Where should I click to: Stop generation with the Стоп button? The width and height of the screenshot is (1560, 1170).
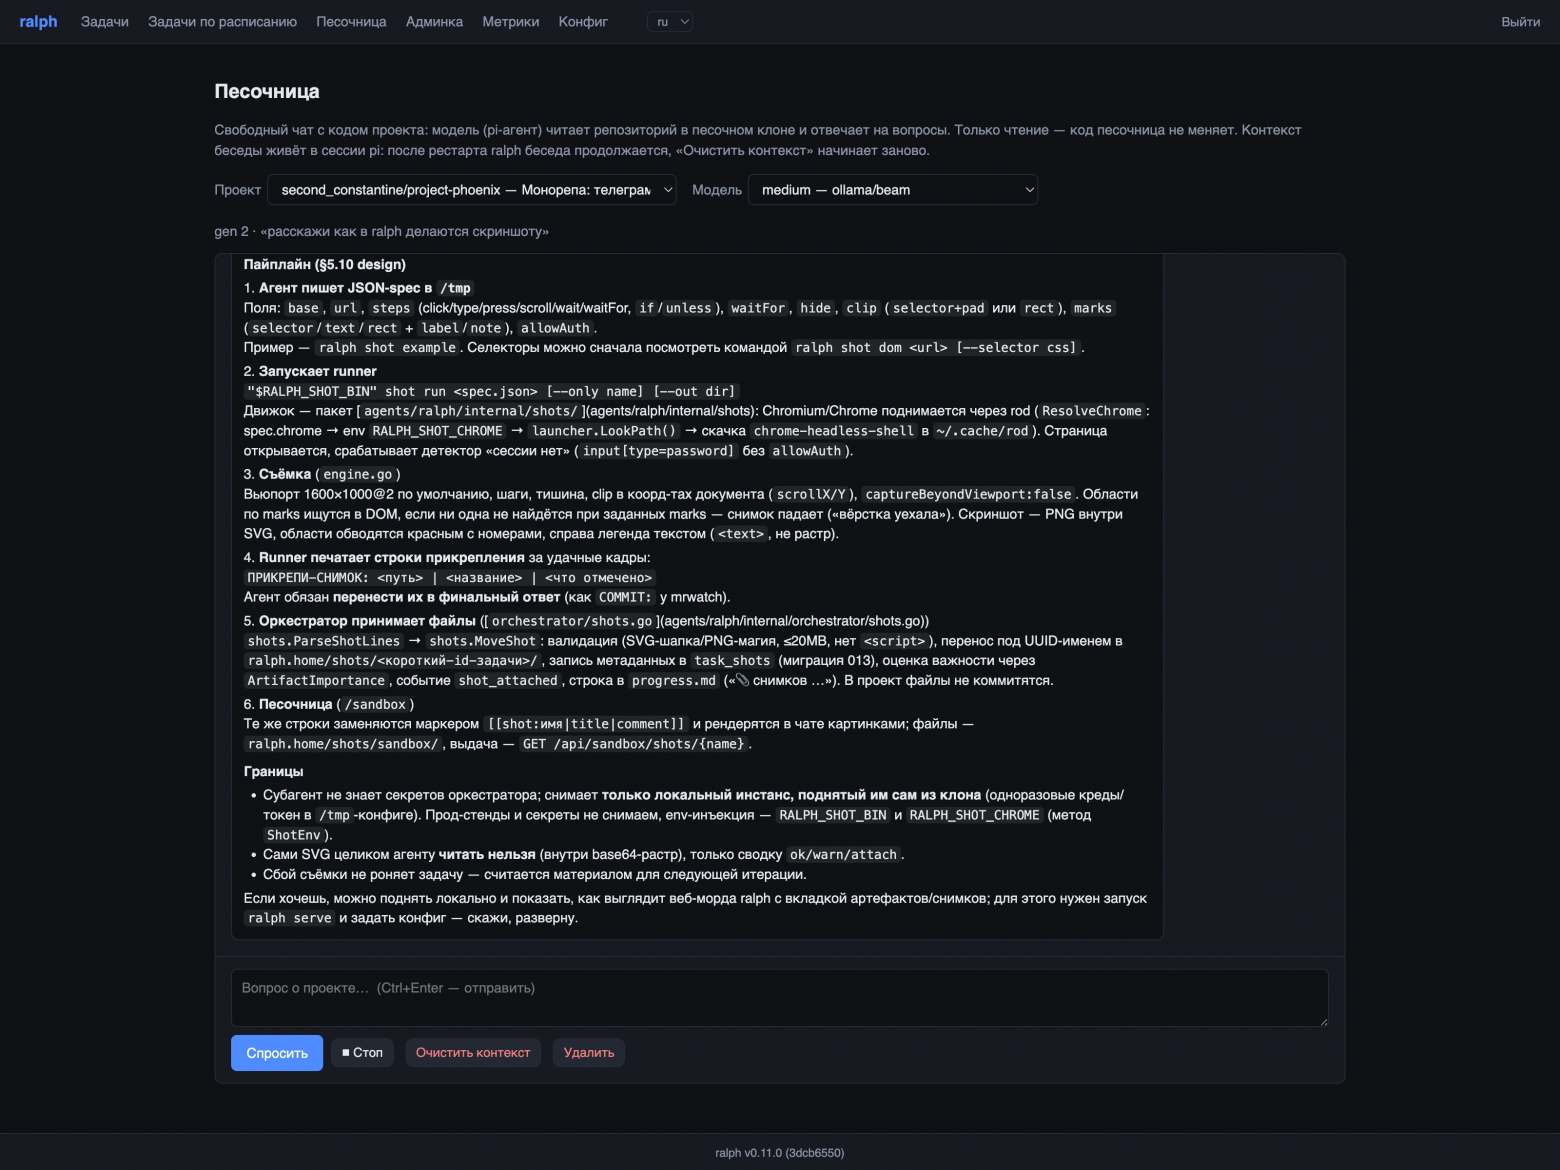click(362, 1053)
